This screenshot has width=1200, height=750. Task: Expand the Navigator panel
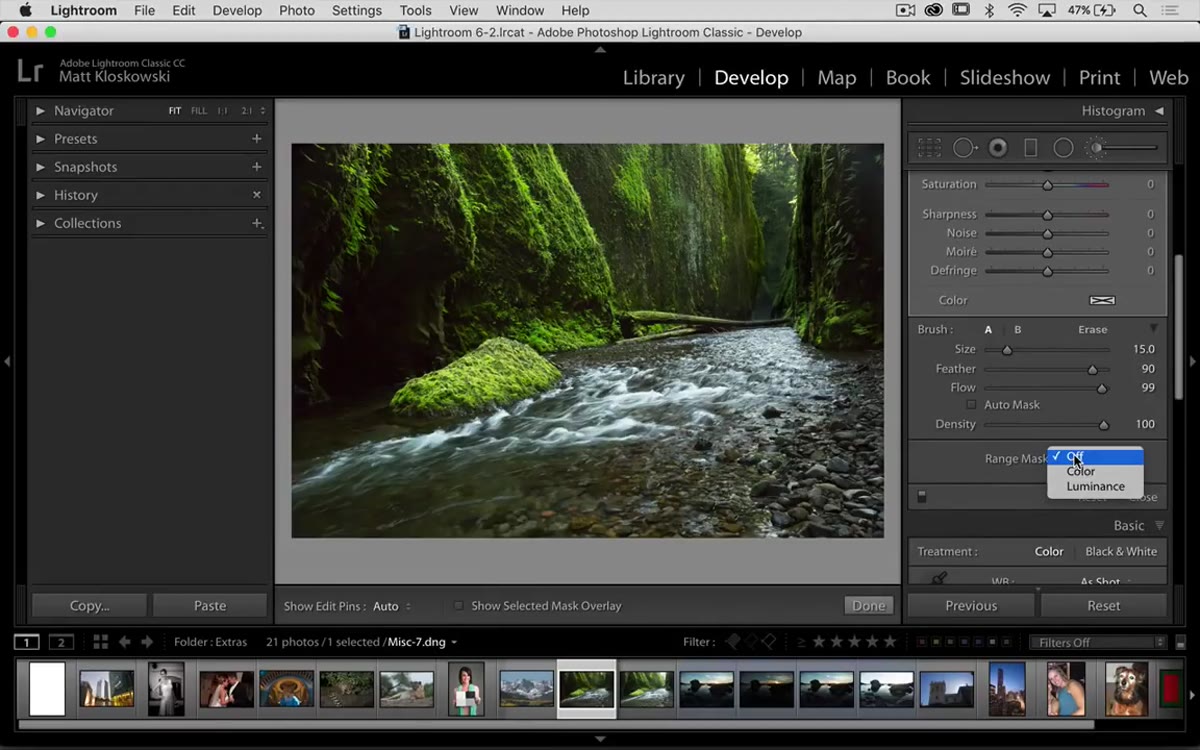pos(41,111)
